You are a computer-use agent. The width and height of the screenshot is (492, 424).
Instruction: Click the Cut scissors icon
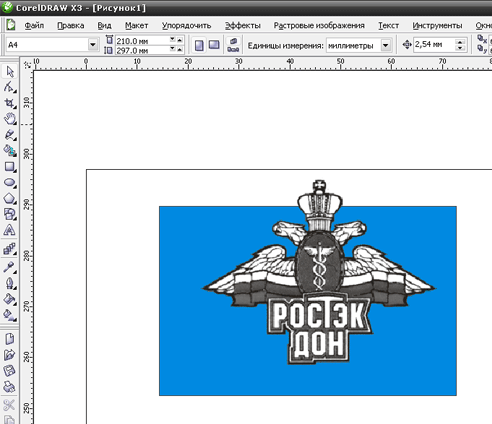tap(10, 405)
